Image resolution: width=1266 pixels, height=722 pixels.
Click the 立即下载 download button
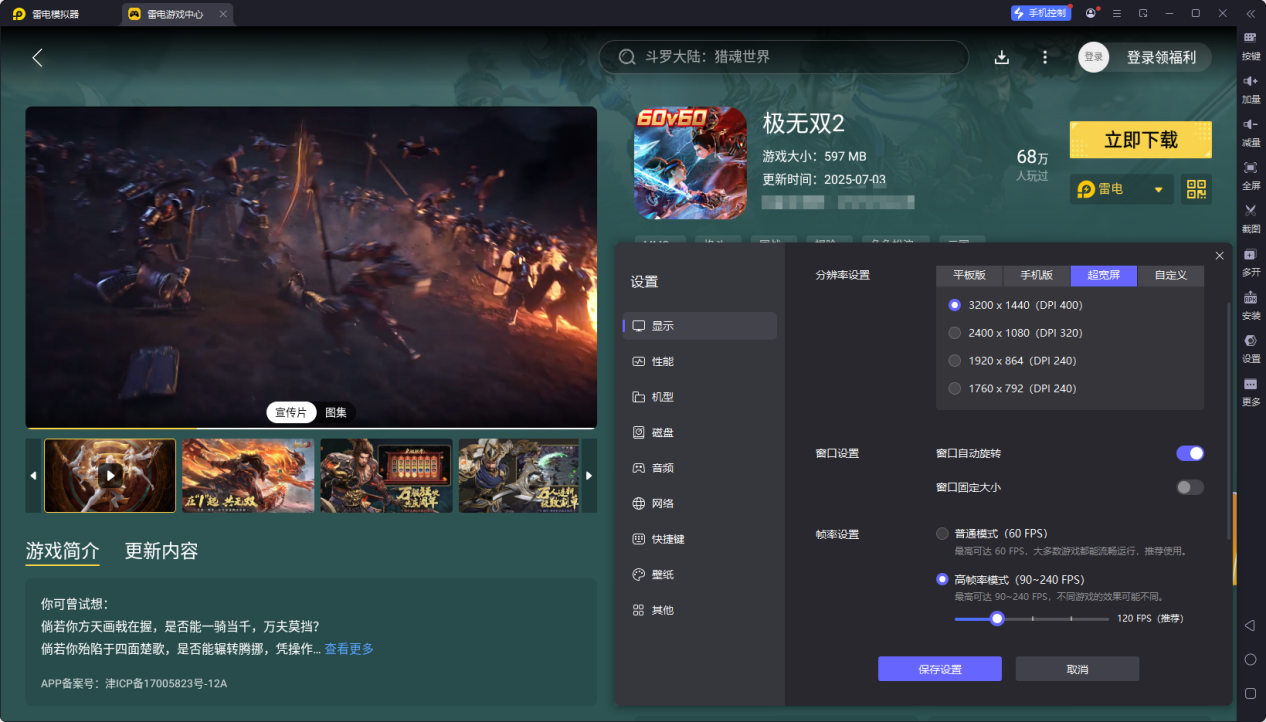(1140, 139)
